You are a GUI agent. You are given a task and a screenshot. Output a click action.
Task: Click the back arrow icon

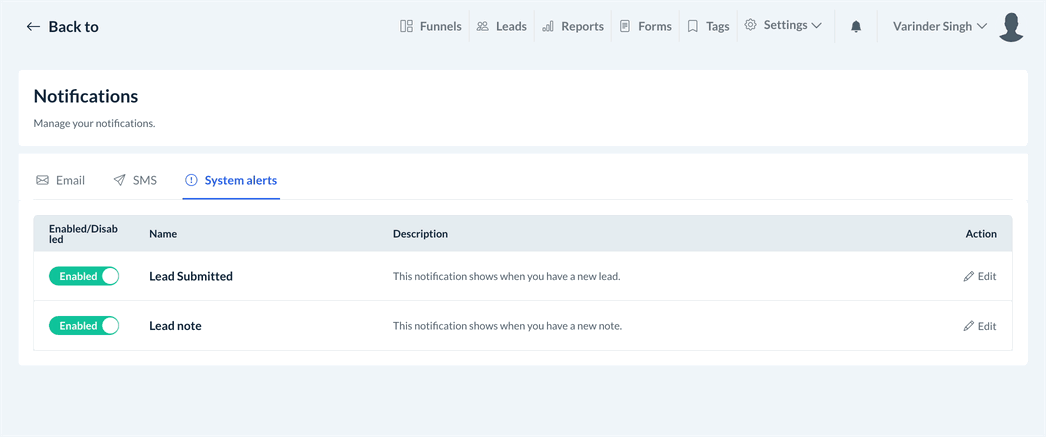[x=33, y=27]
